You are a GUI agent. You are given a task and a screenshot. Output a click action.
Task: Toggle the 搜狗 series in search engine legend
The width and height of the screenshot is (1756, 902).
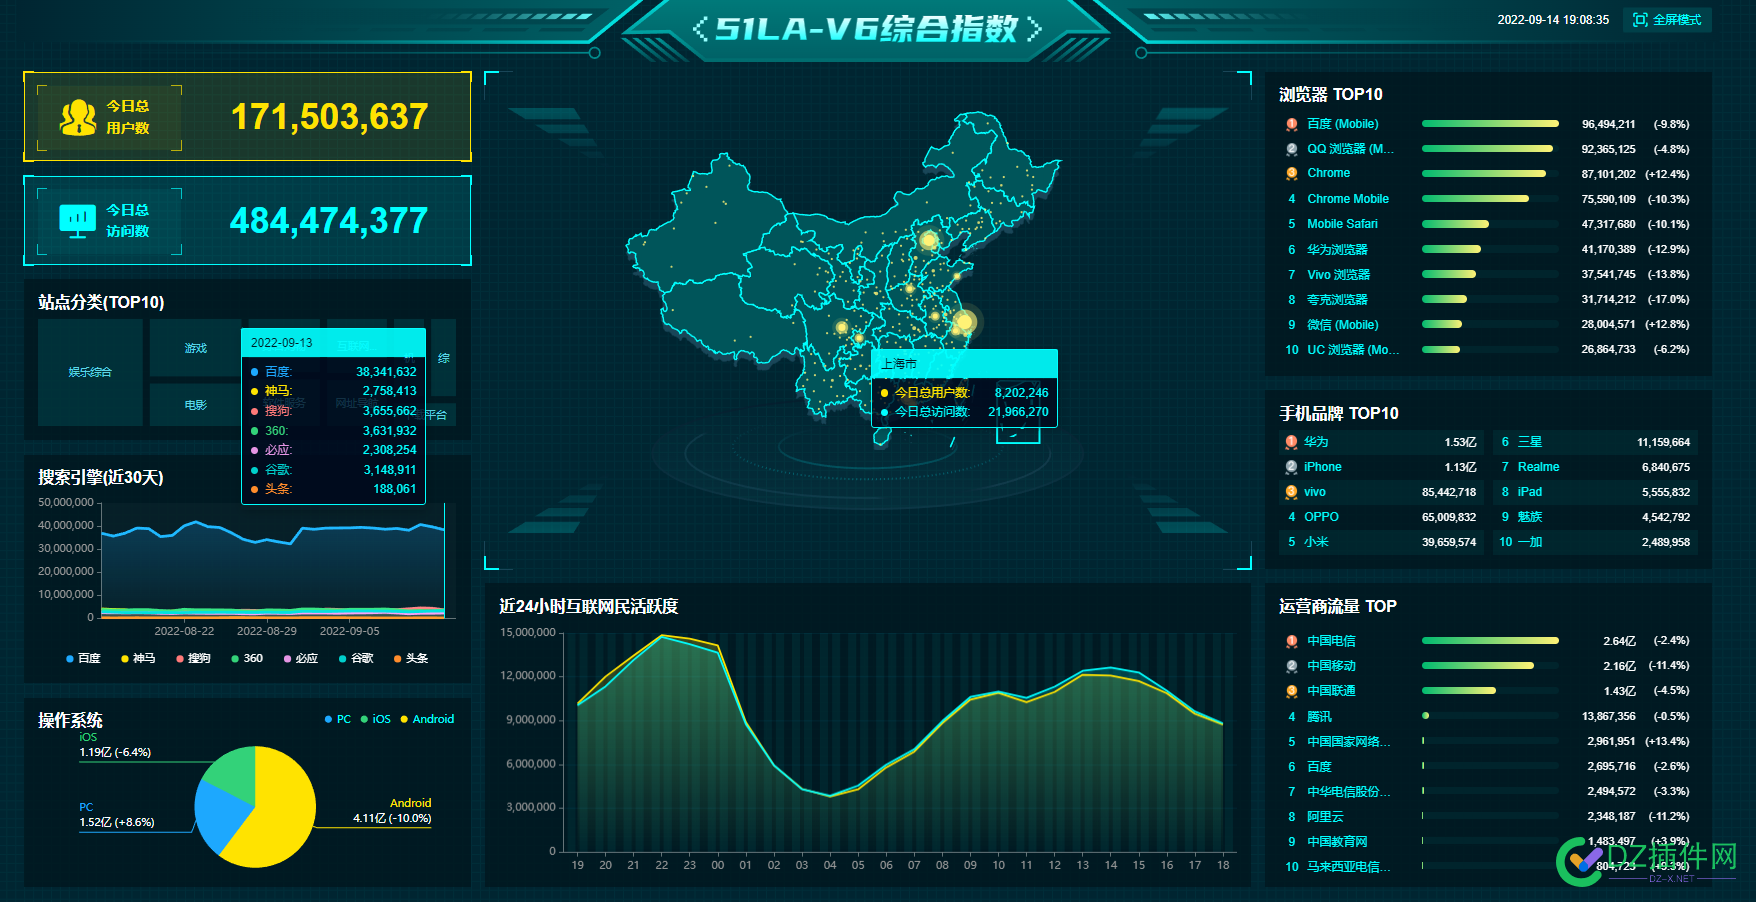coord(193,658)
